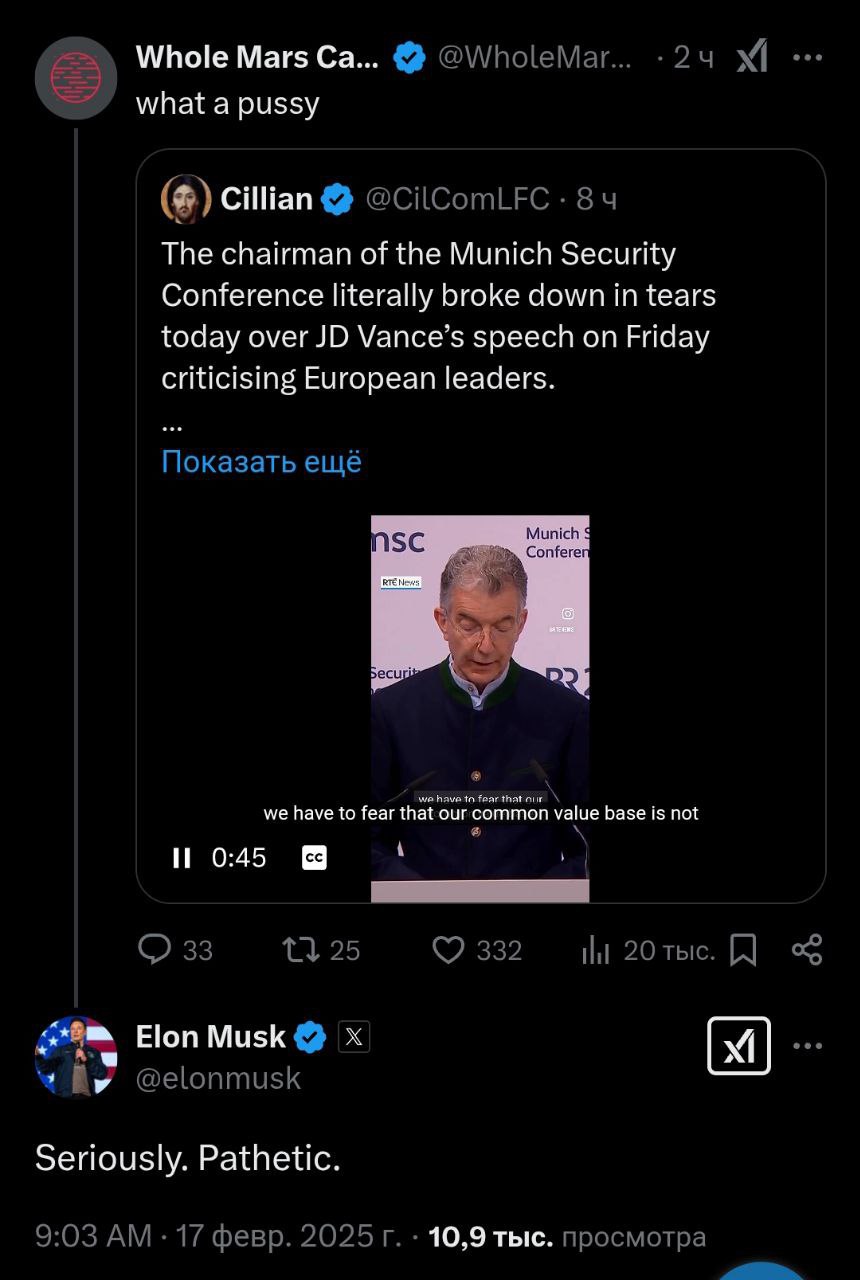Open Elon Musk's profile avatar
Viewport: 860px width, 1280px height.
click(x=76, y=1057)
